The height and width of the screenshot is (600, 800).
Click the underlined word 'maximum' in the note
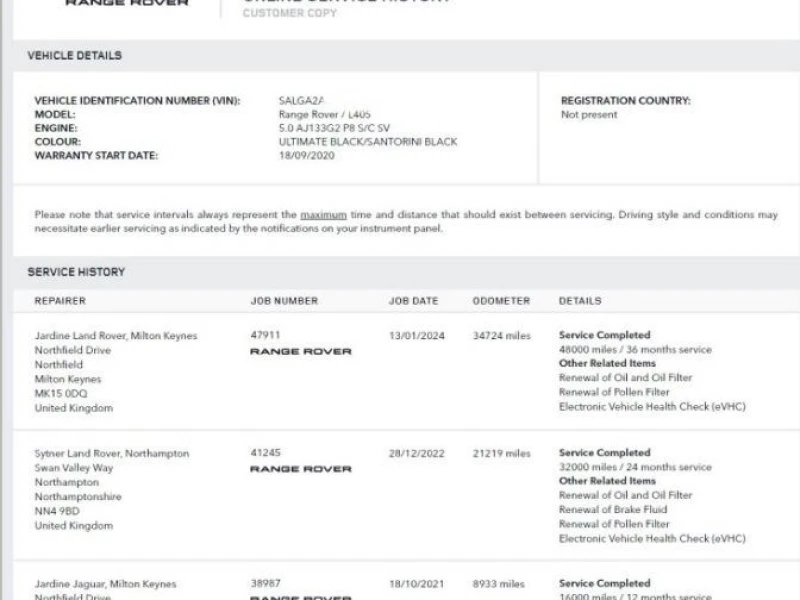[x=323, y=215]
